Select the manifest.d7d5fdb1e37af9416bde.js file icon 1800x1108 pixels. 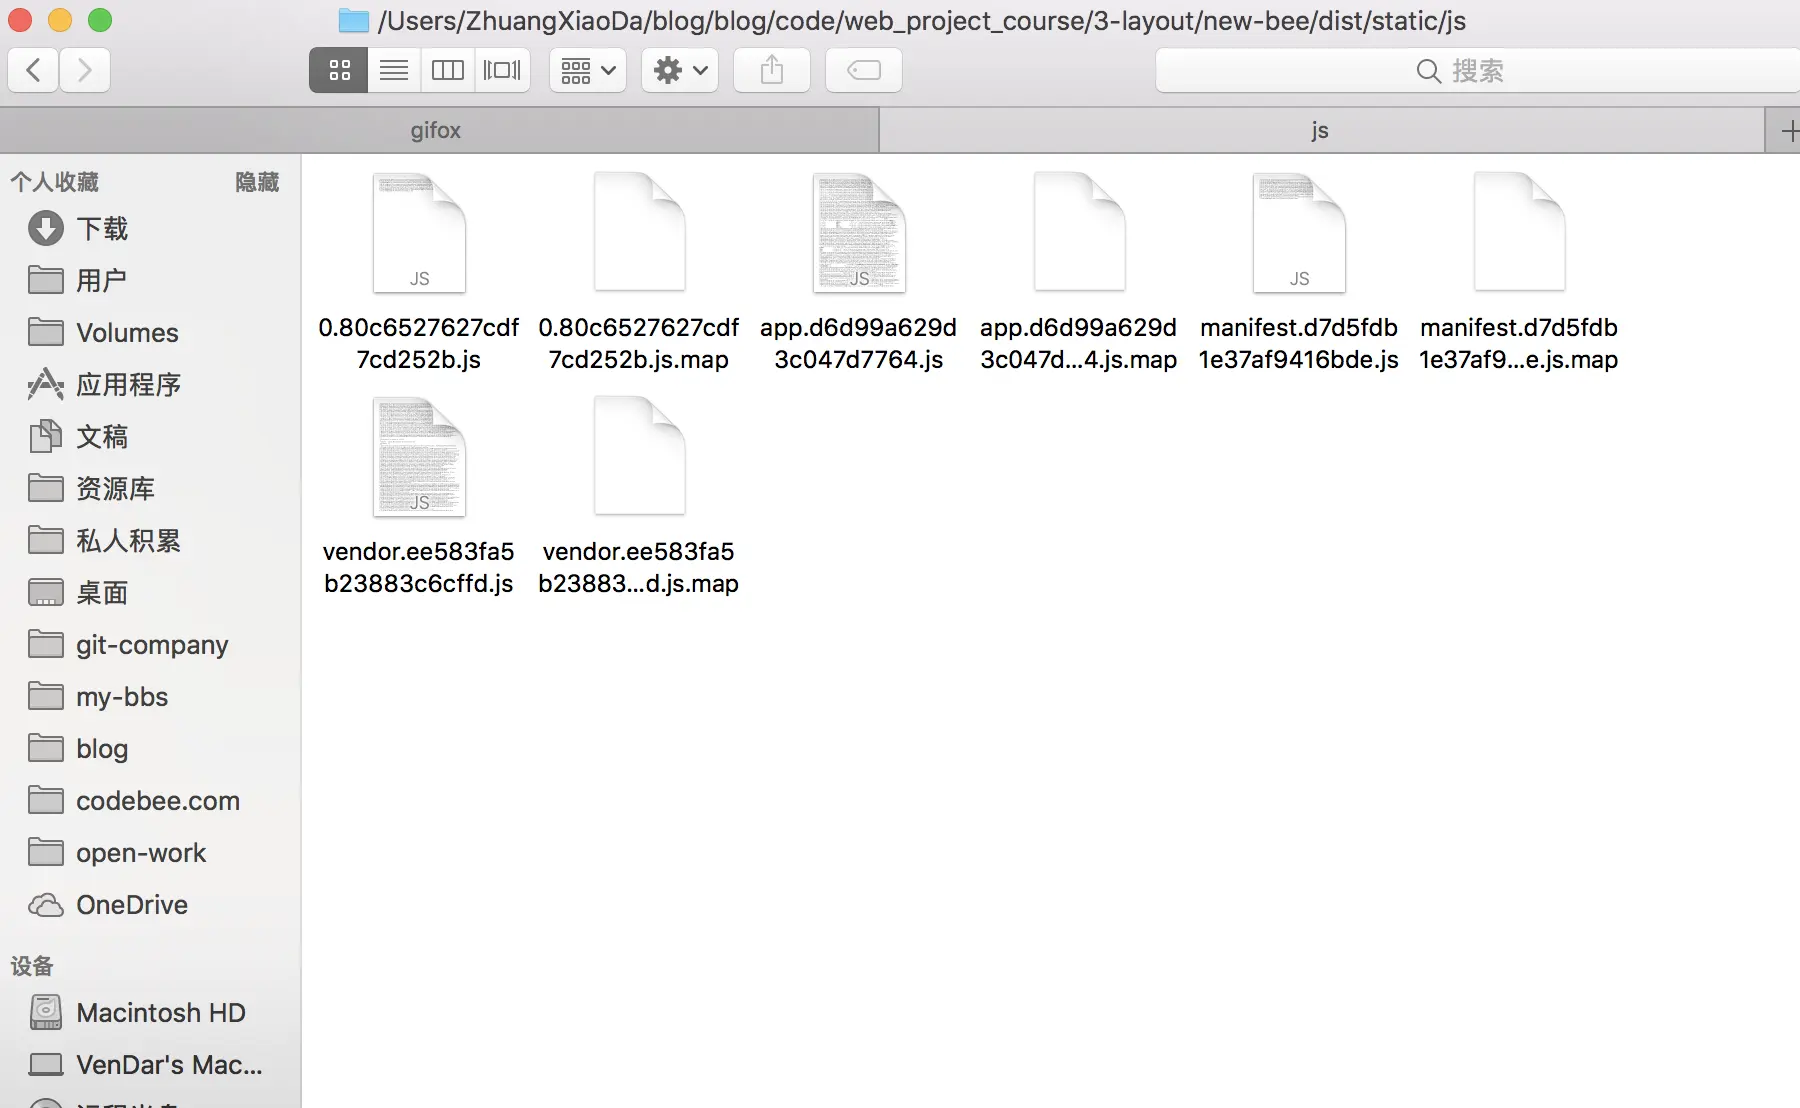click(1299, 233)
